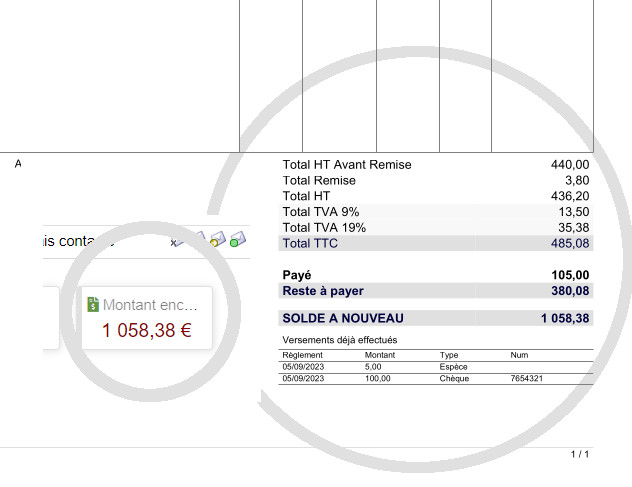Select the 436,20 amount
632x487 pixels.
pos(570,196)
